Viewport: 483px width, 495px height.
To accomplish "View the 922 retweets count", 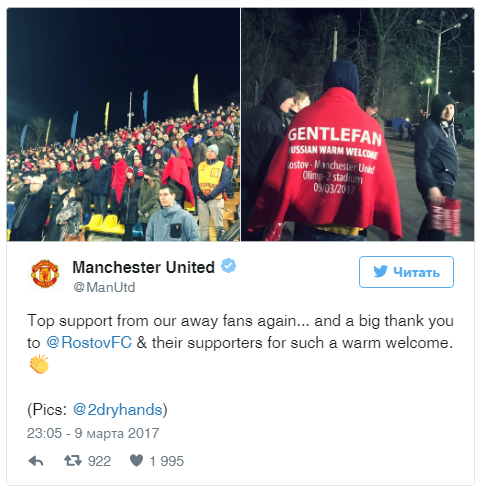I will (99, 461).
